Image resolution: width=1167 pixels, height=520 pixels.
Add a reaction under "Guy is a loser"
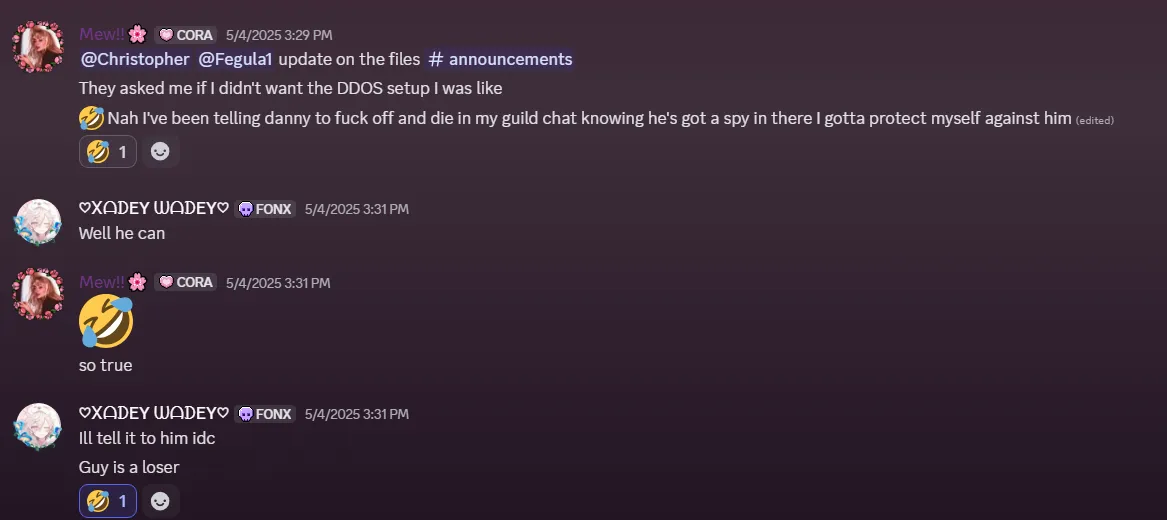pyautogui.click(x=160, y=501)
